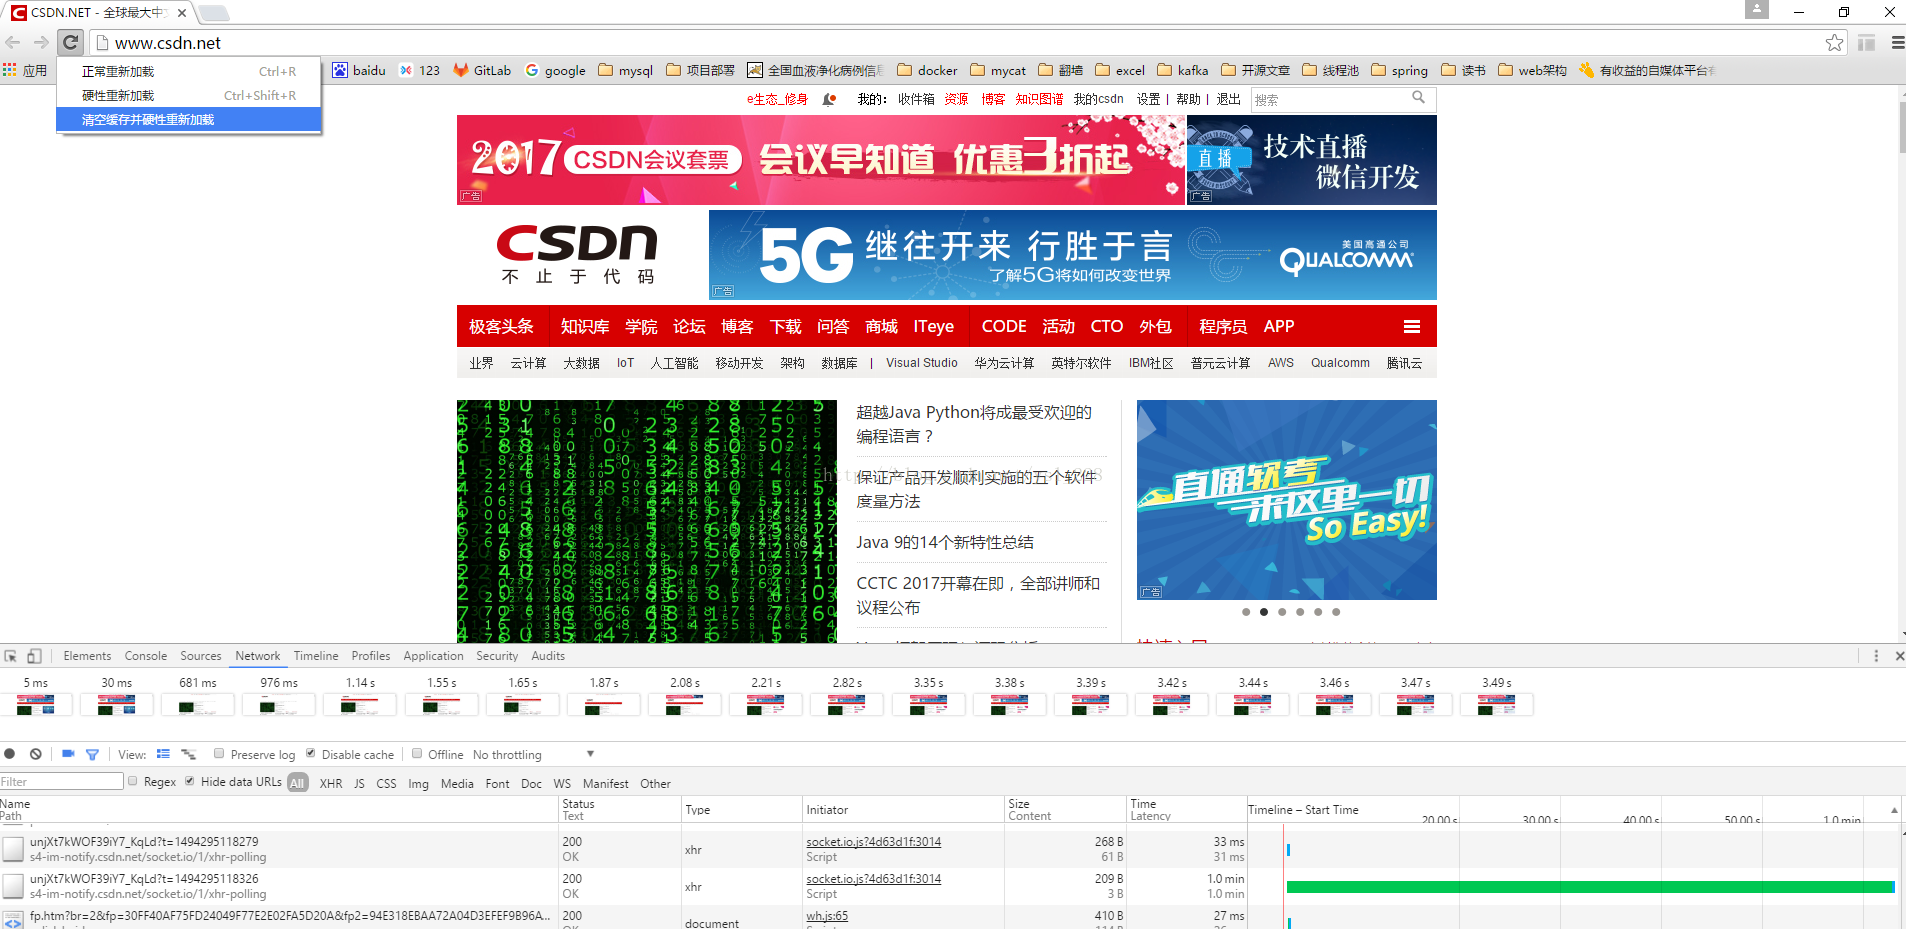
Task: Switch to the Elements tab
Action: click(x=87, y=656)
